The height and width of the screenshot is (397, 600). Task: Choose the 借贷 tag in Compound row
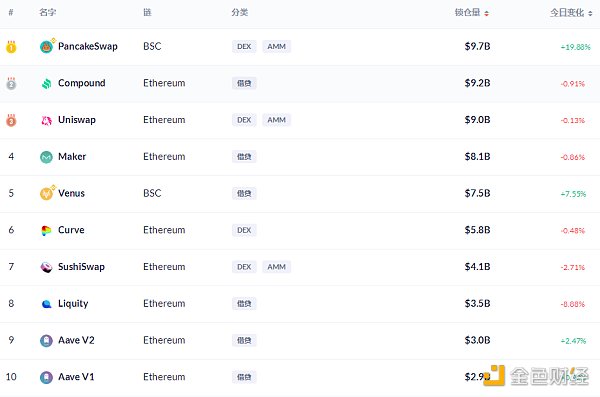click(x=244, y=83)
